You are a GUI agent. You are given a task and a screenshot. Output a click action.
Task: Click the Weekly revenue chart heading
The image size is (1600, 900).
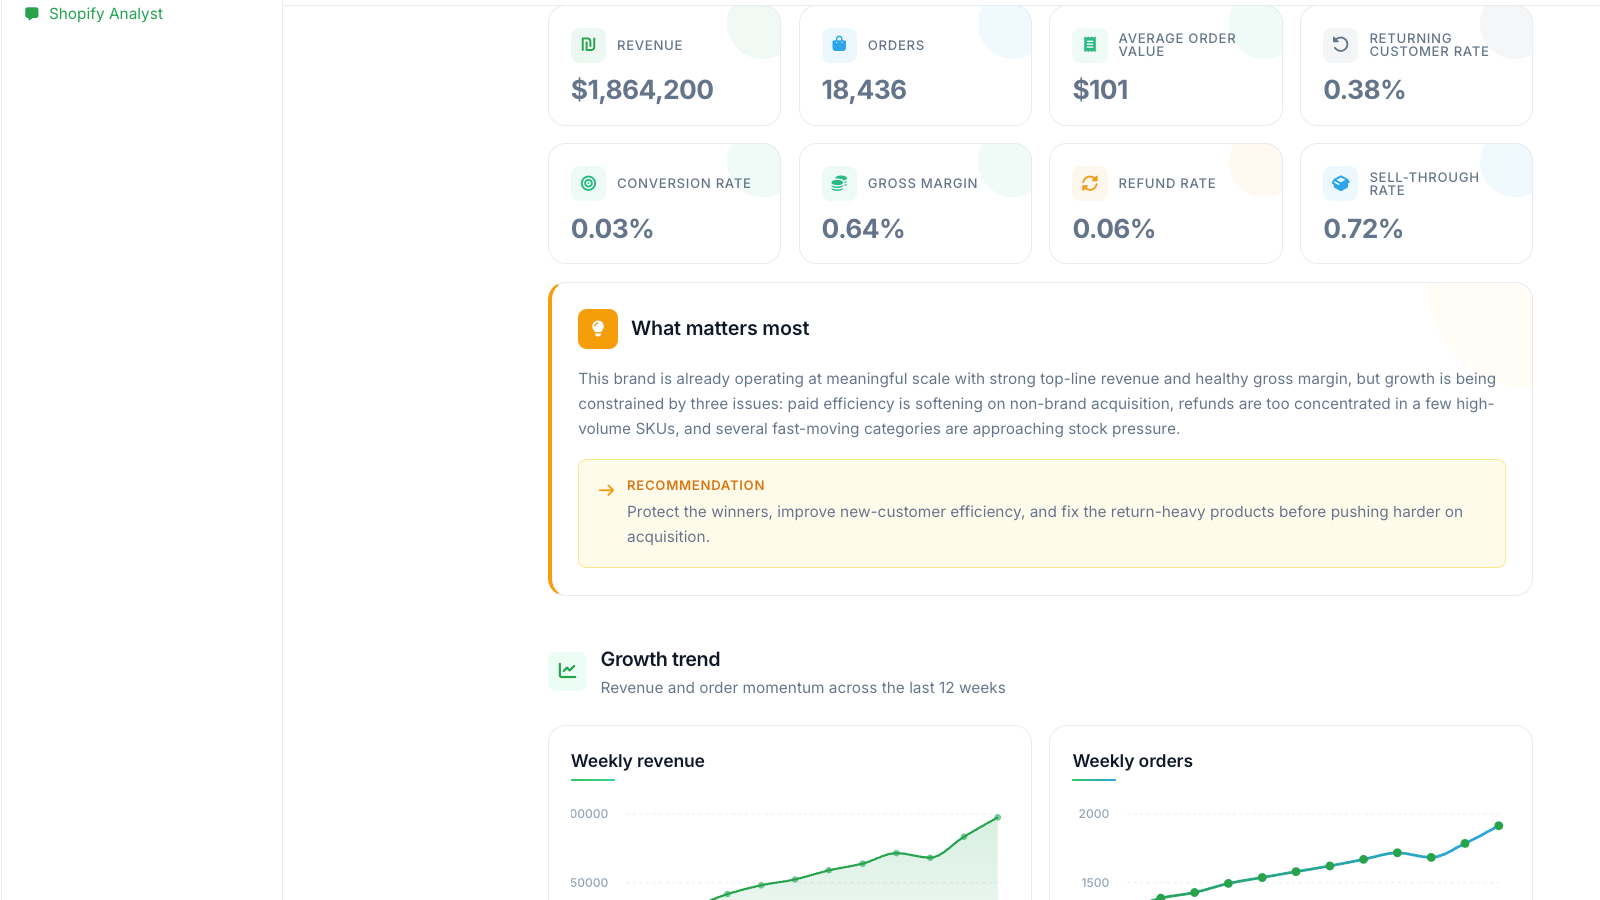(638, 761)
